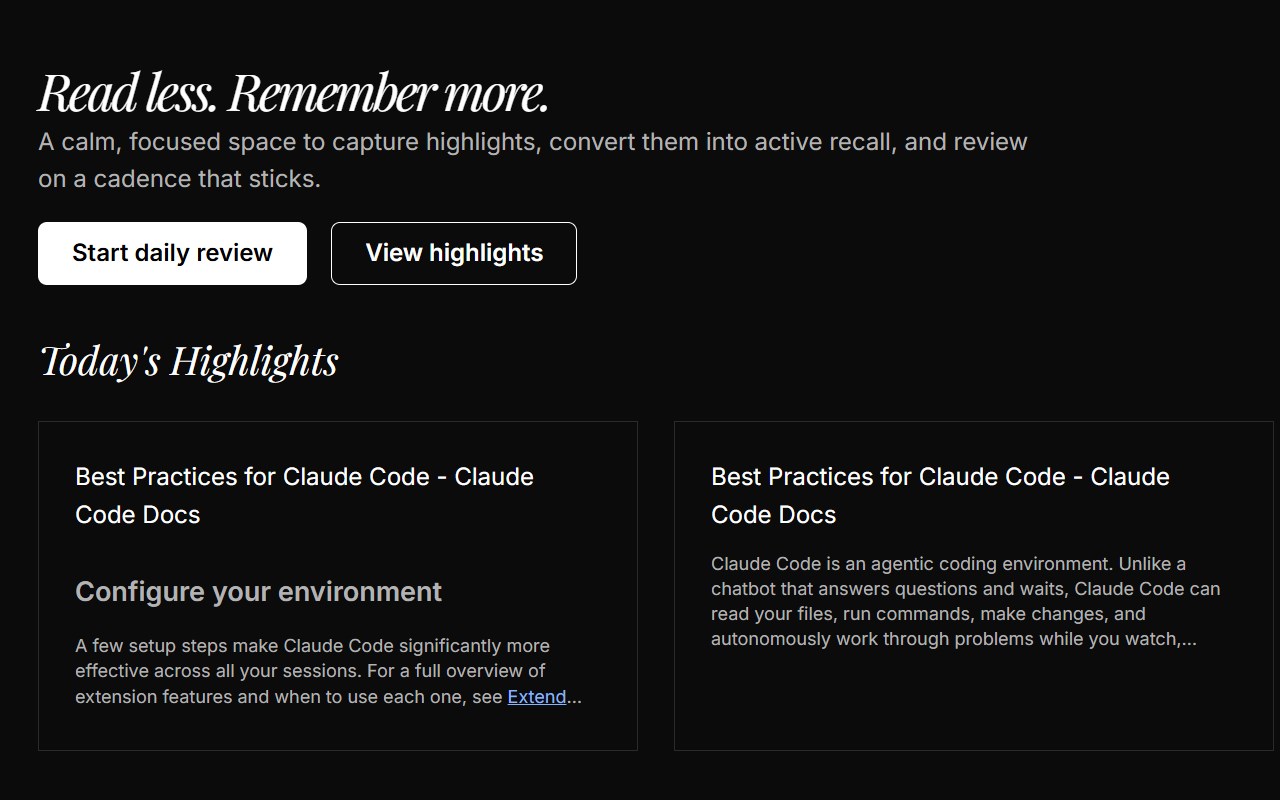Click the Configure your environment heading

click(258, 592)
